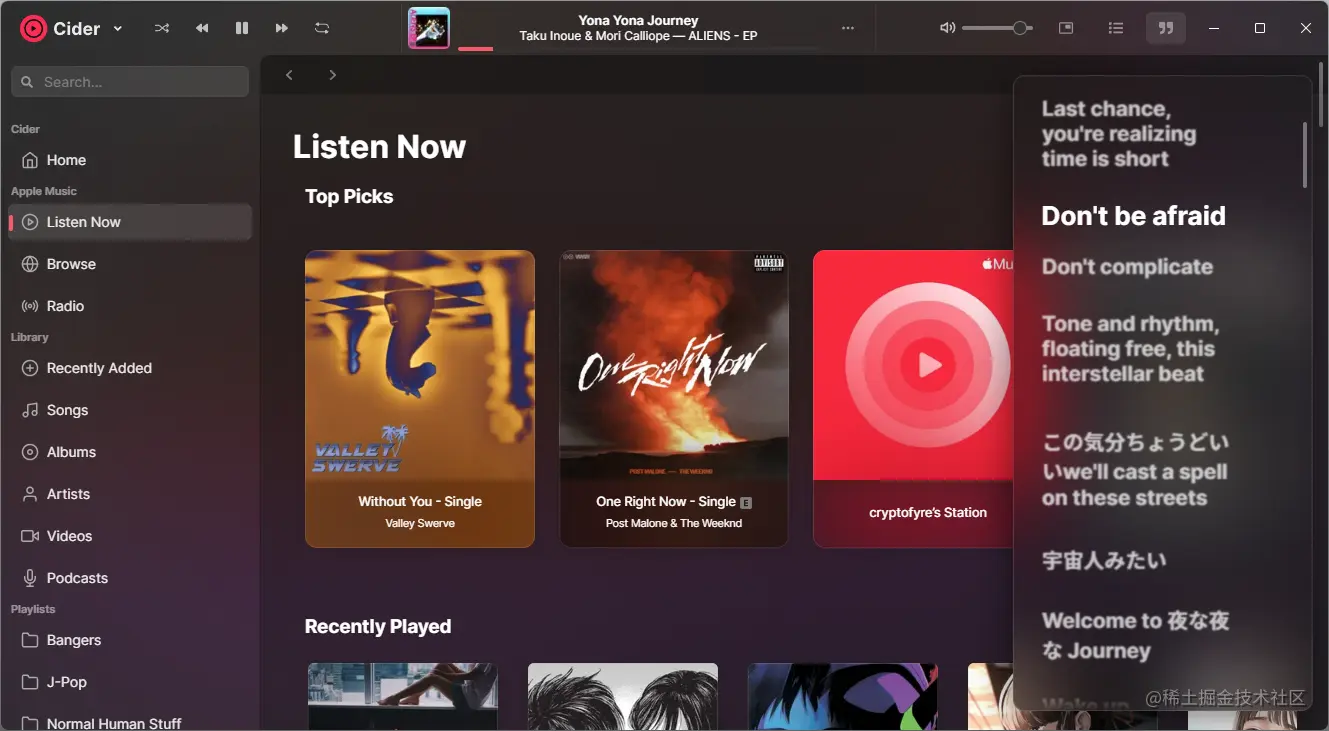Open Recently Added library

pos(130,368)
